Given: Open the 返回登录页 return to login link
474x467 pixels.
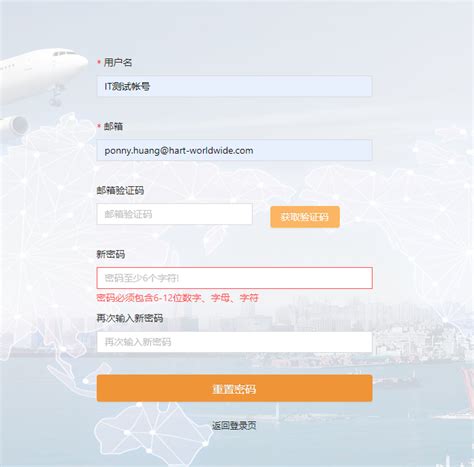Looking at the screenshot, I should click(x=234, y=425).
